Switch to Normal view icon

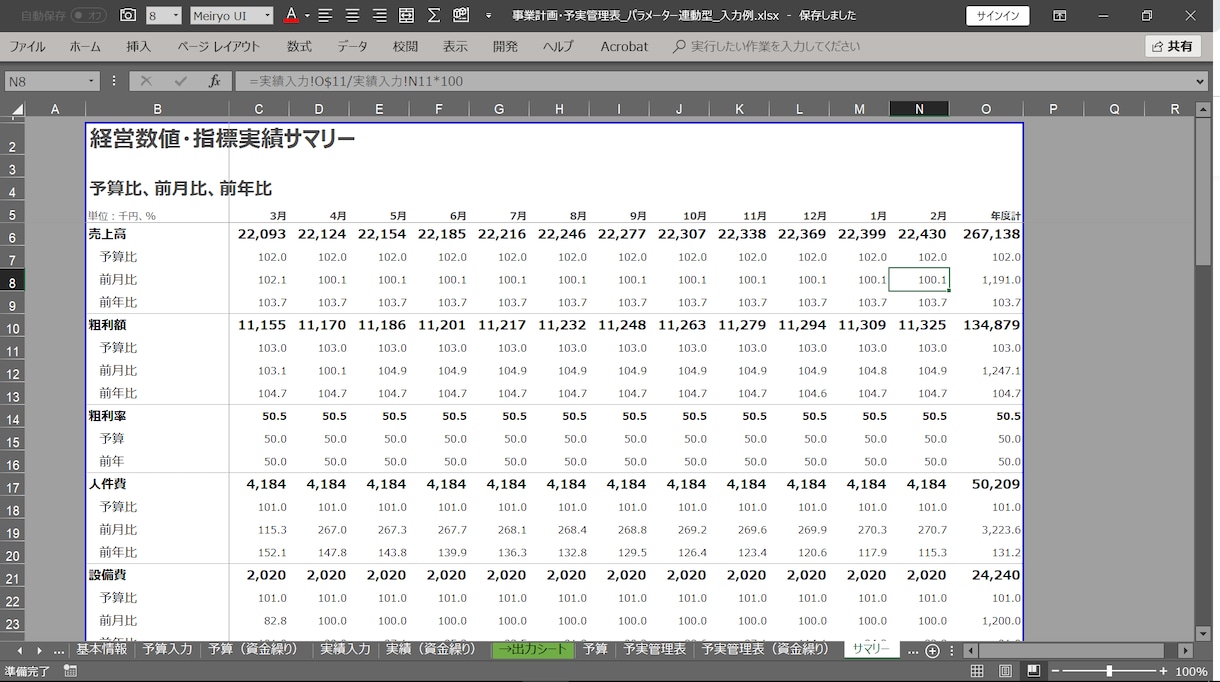[977, 671]
